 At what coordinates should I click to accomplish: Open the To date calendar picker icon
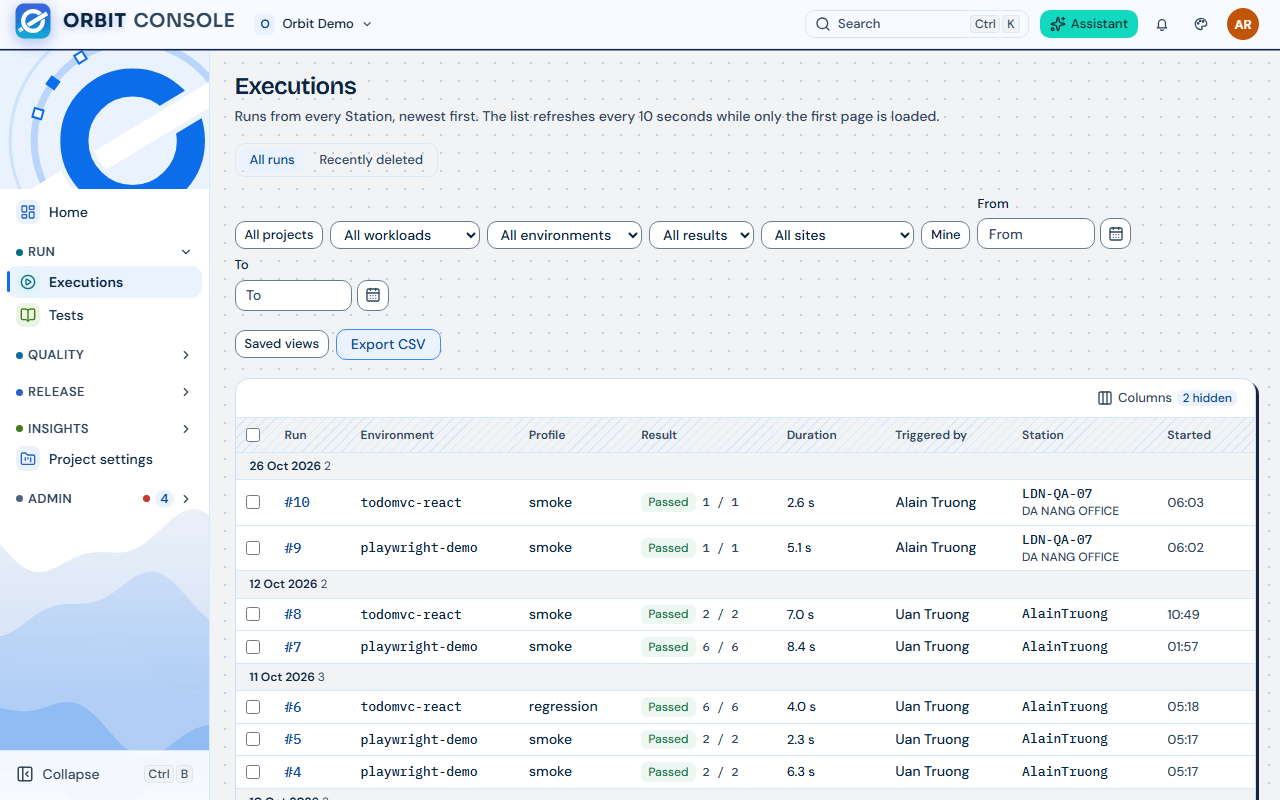pyautogui.click(x=373, y=295)
